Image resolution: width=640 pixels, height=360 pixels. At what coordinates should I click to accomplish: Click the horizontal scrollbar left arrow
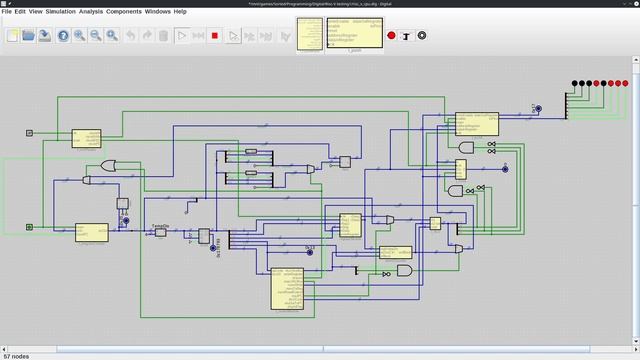pyautogui.click(x=4, y=349)
